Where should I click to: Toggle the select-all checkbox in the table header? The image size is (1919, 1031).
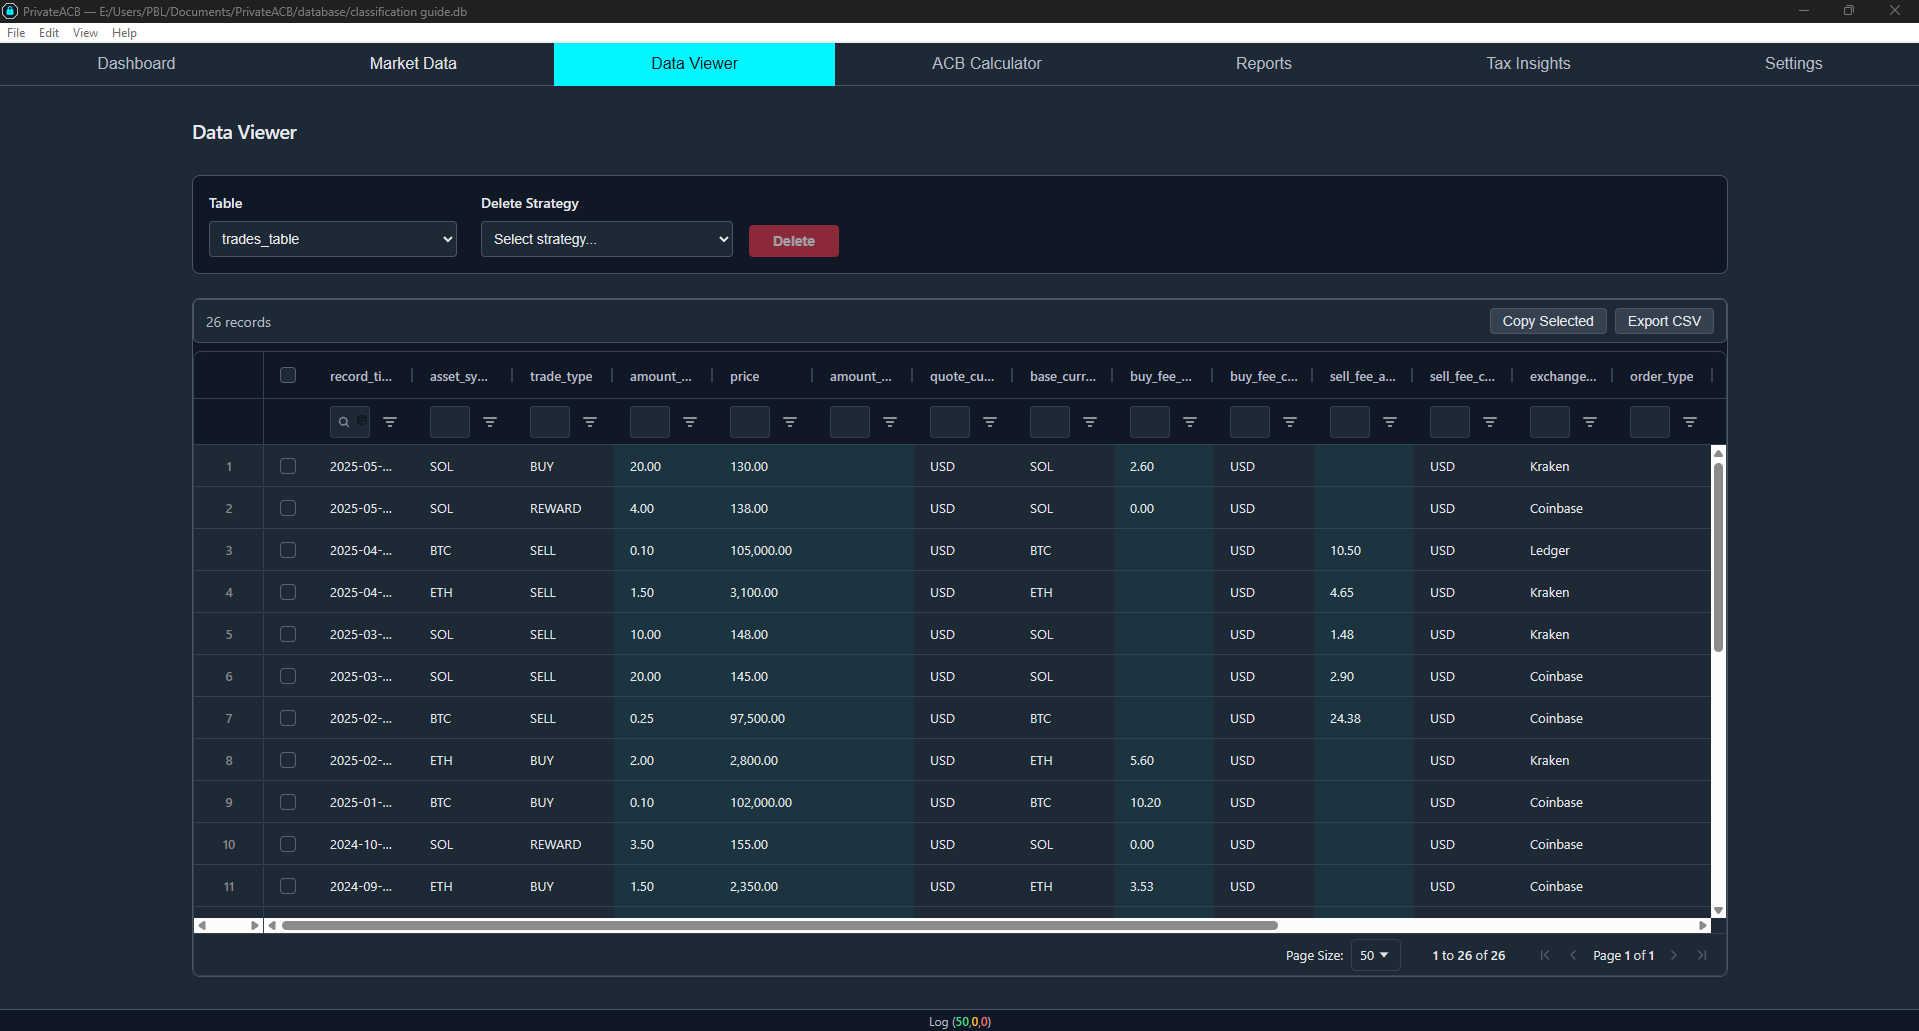pyautogui.click(x=288, y=375)
